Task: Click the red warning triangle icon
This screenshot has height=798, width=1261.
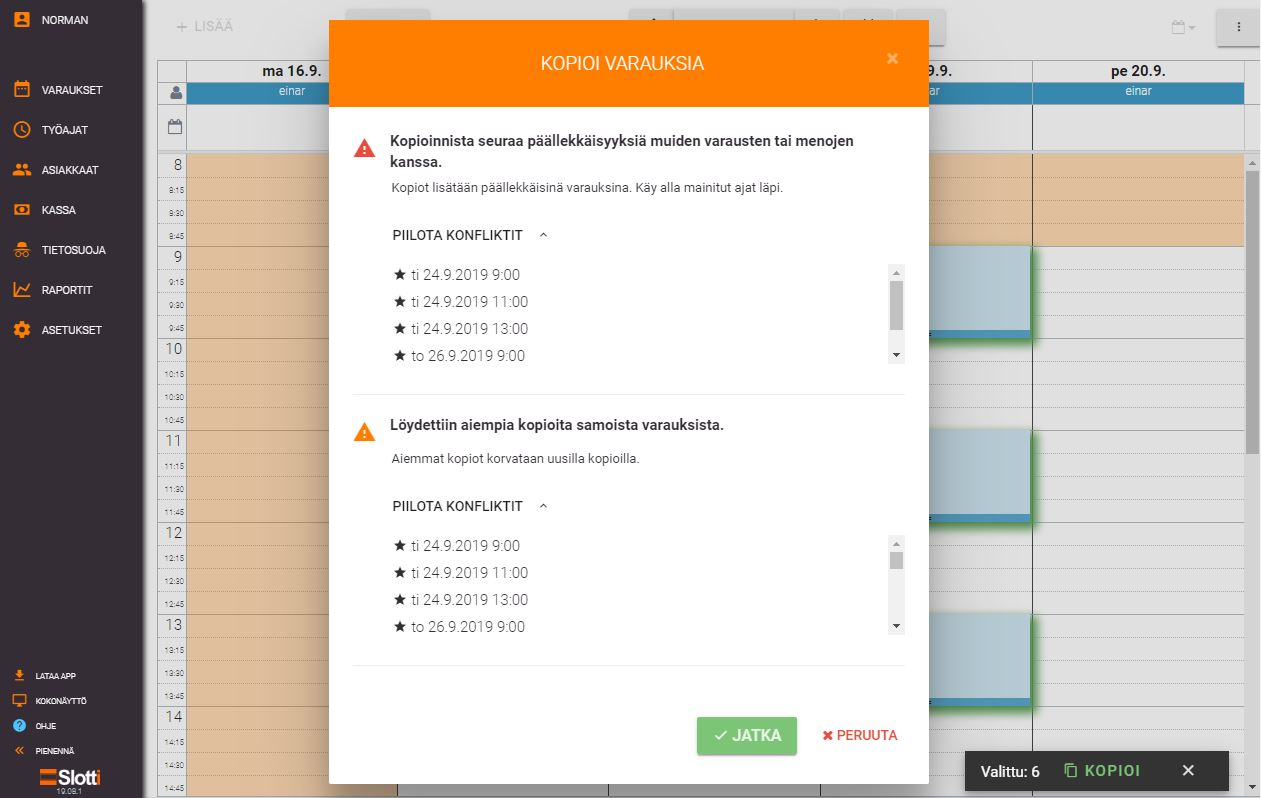Action: pos(365,148)
